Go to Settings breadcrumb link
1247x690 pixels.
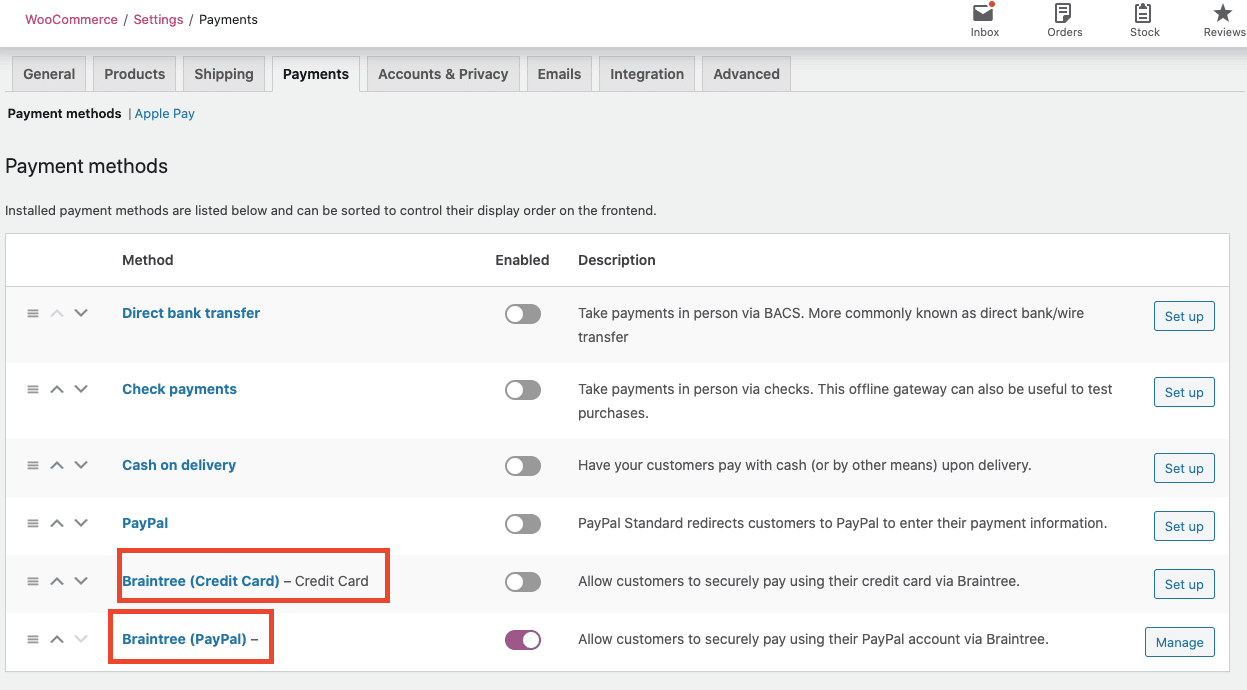click(x=158, y=19)
